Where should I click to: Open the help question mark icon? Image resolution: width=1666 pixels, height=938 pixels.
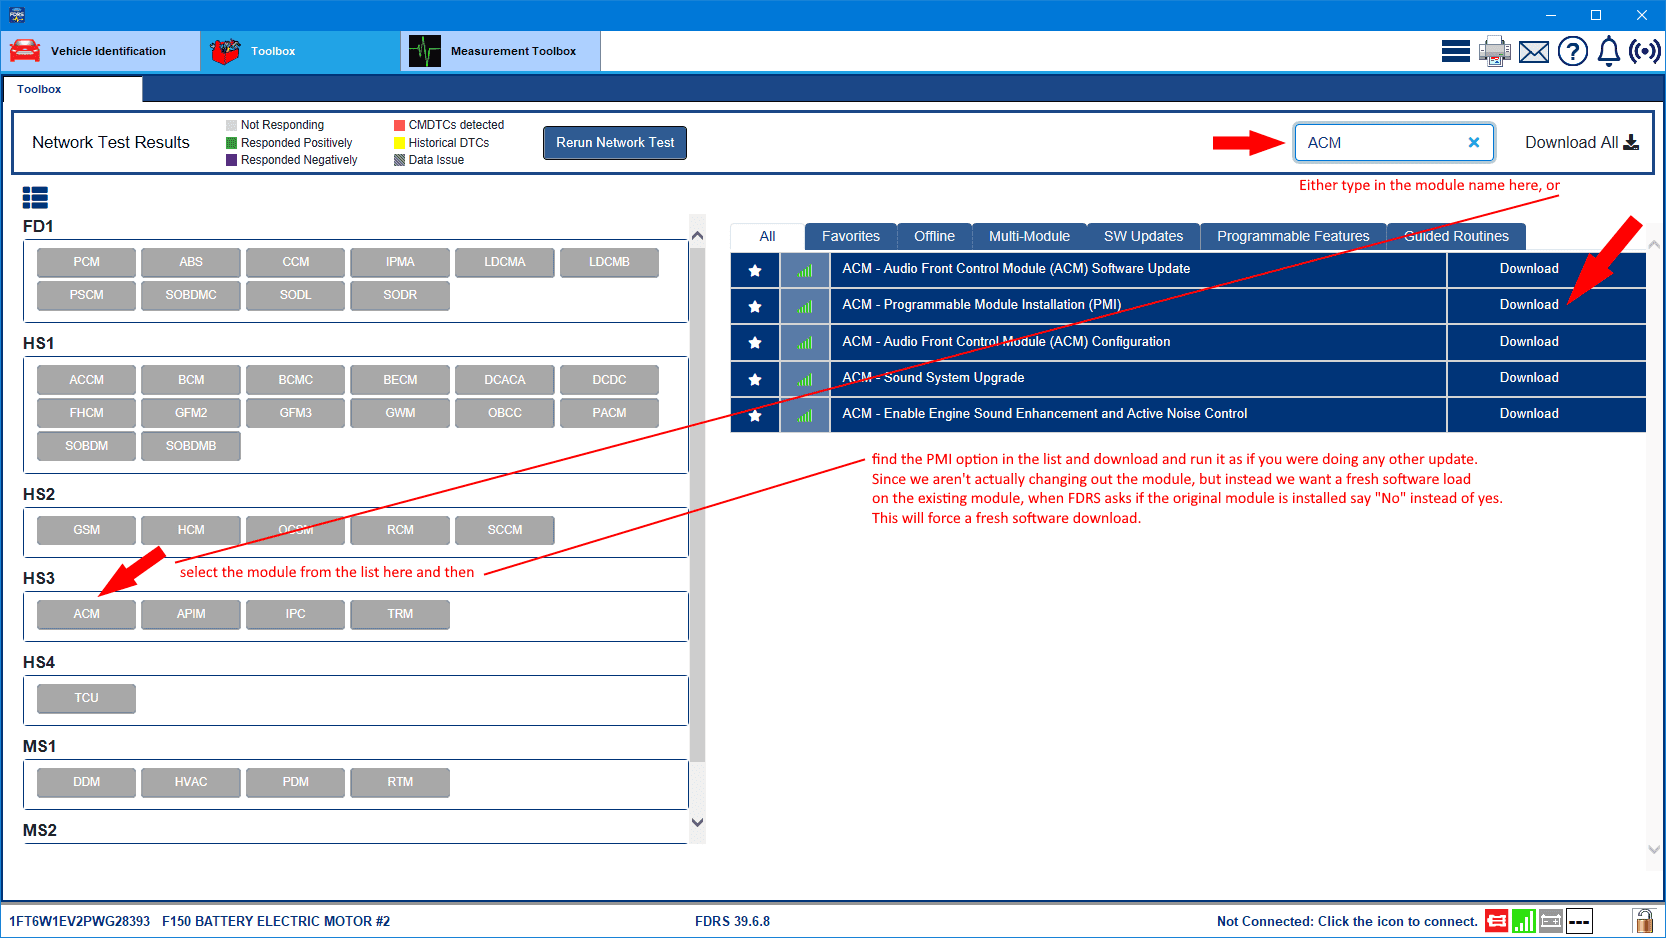click(x=1572, y=51)
